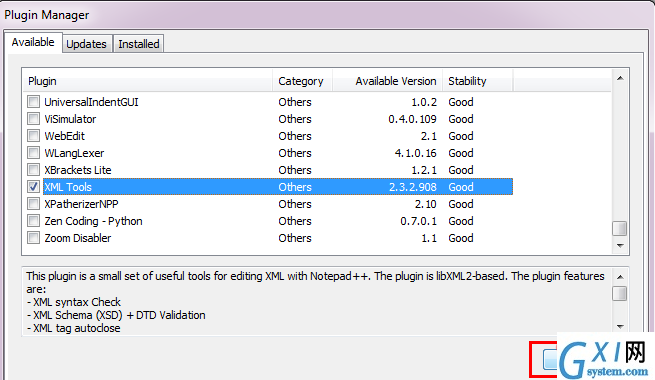This screenshot has height=380, width=655.
Task: Click the plugin list scrollbar thumb
Action: [619, 228]
